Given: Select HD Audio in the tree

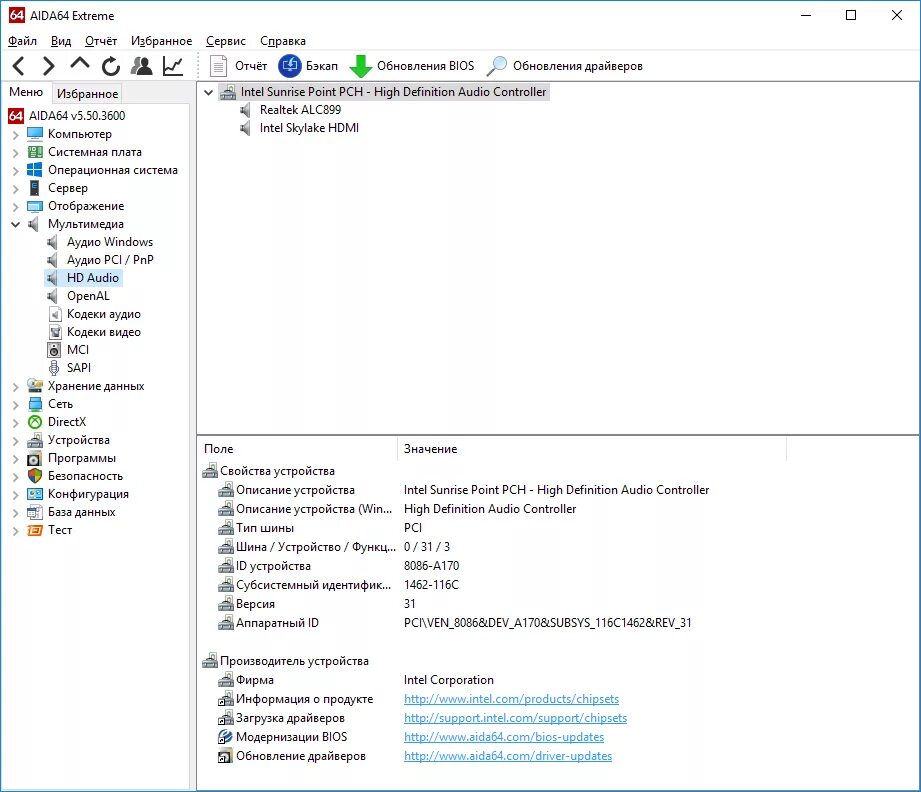Looking at the screenshot, I should (x=92, y=278).
